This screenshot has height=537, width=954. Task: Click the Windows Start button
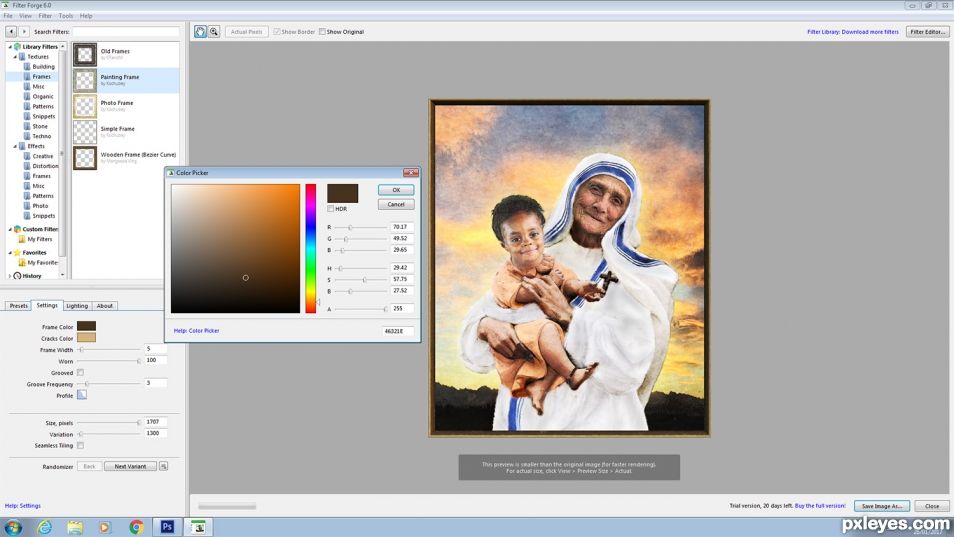[13, 527]
